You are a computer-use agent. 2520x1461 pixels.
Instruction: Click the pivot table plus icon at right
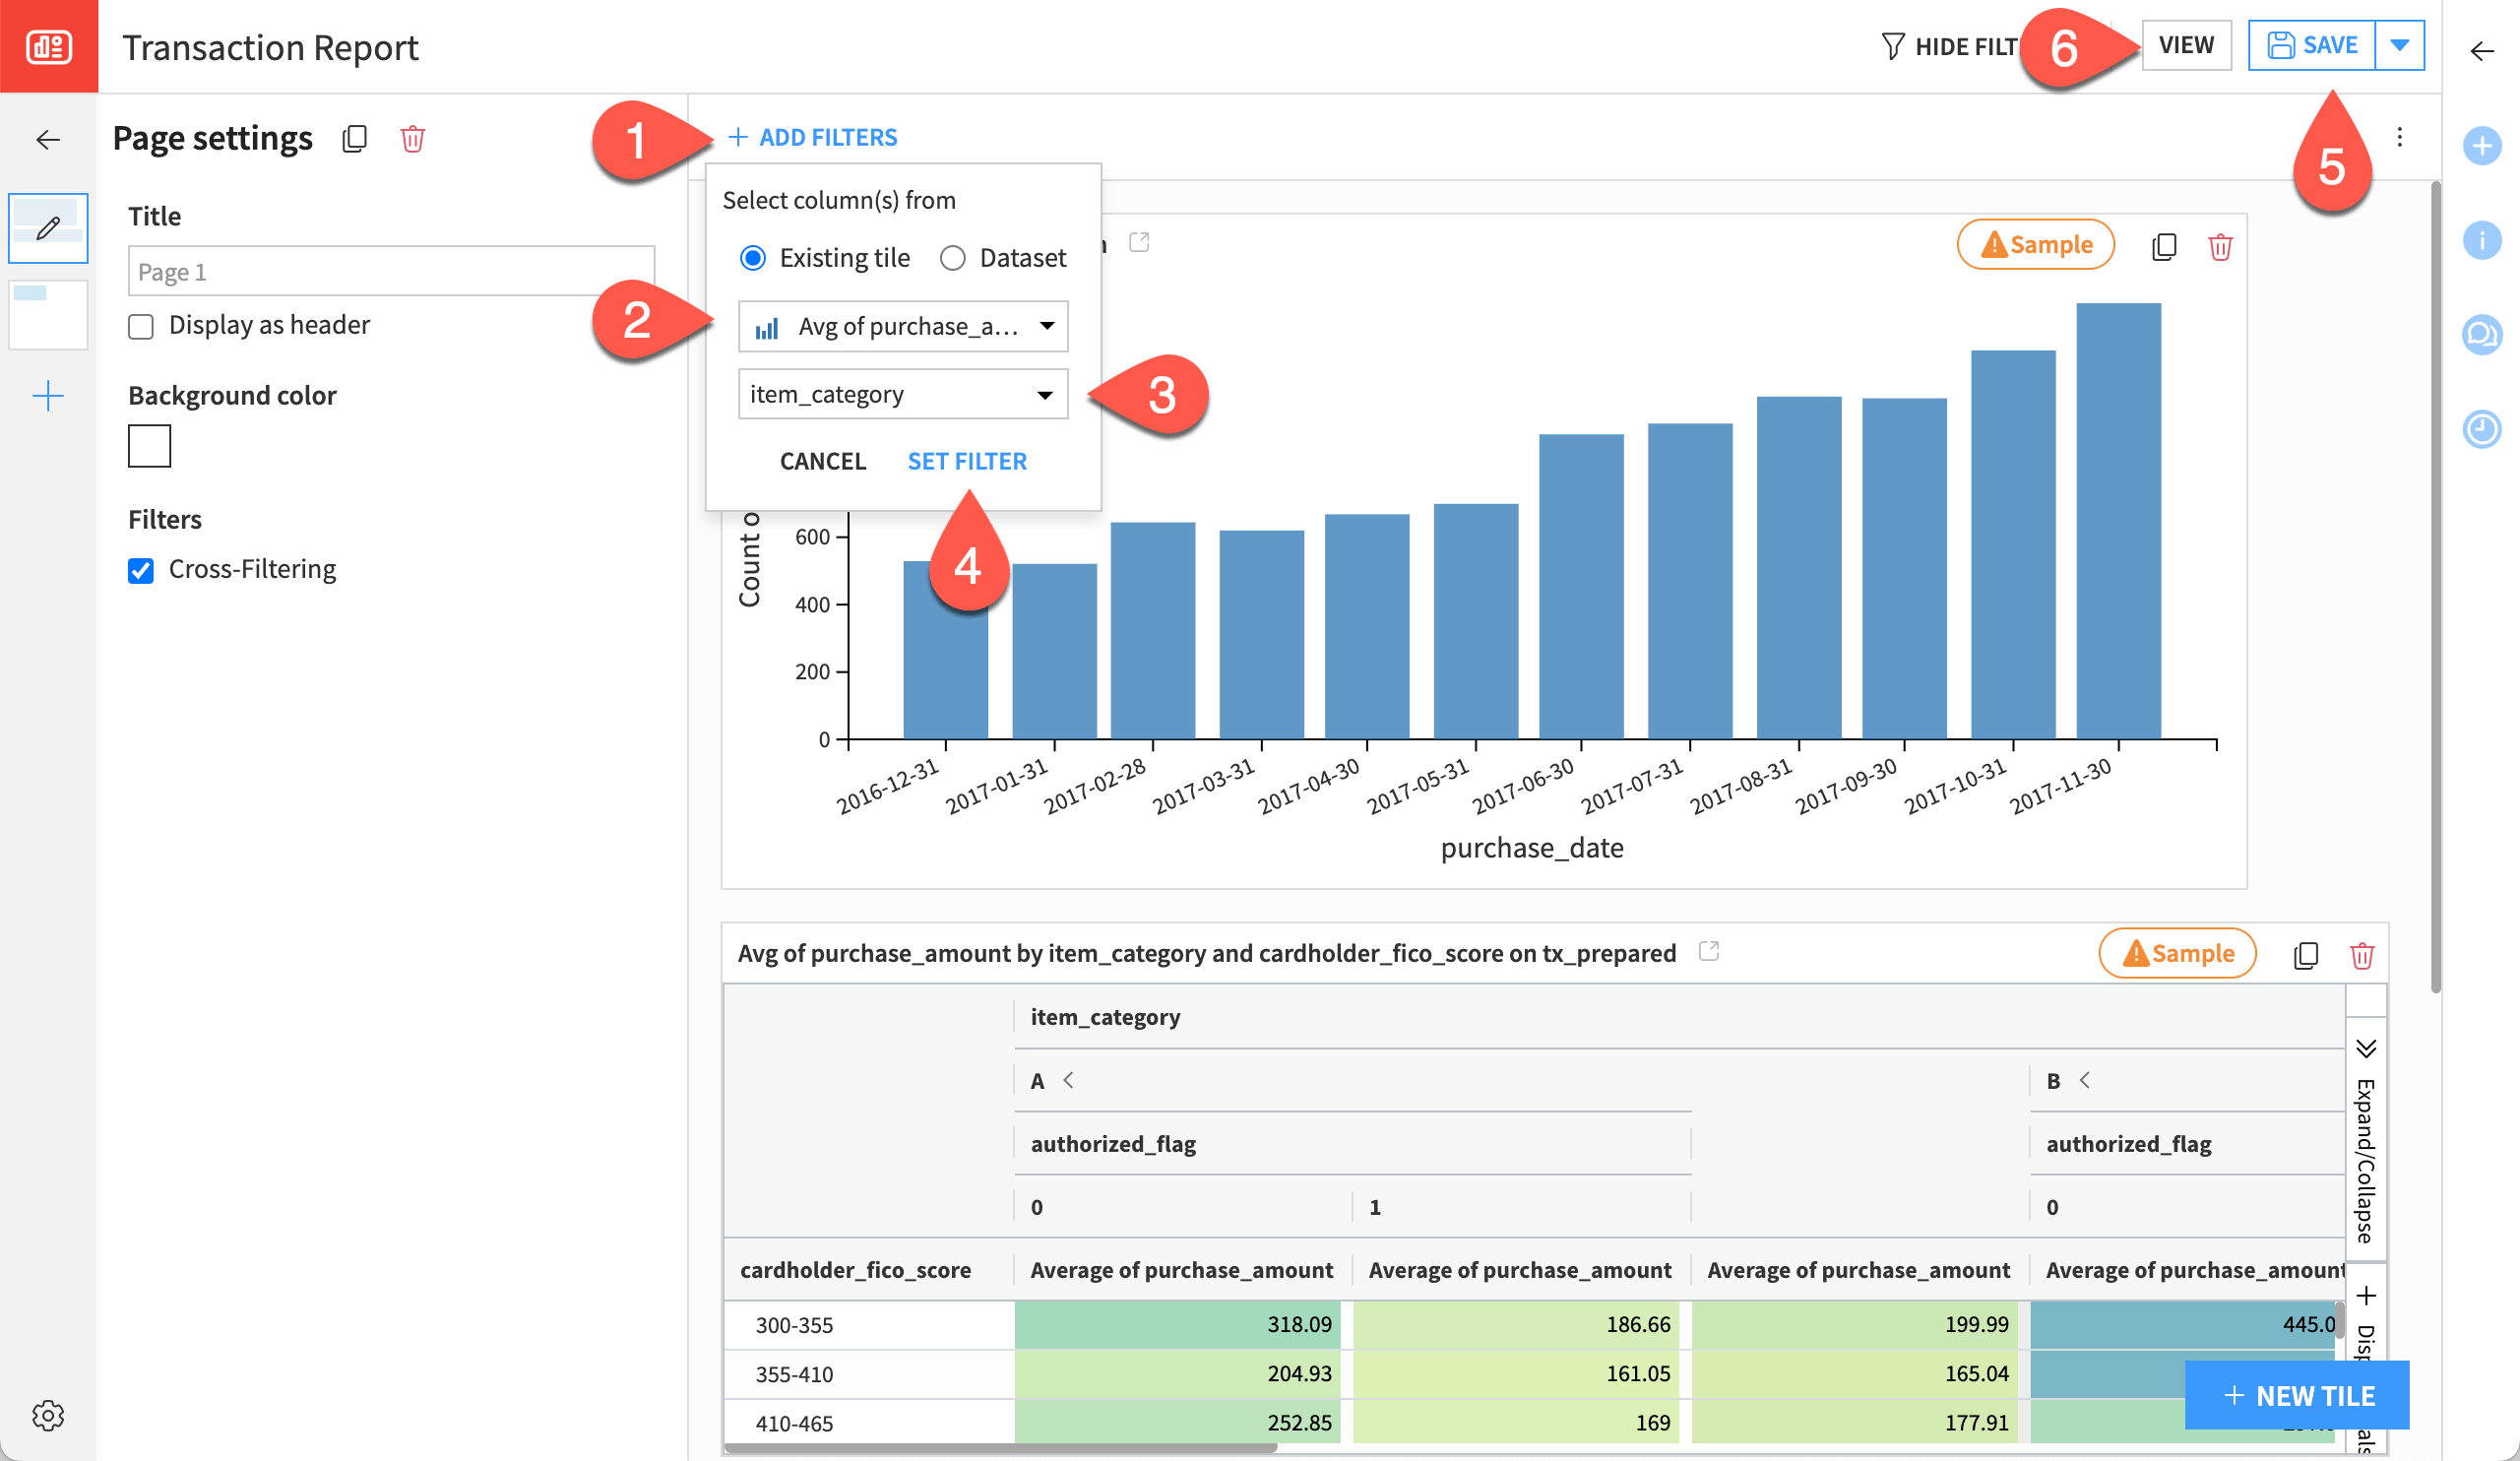(x=2366, y=1296)
